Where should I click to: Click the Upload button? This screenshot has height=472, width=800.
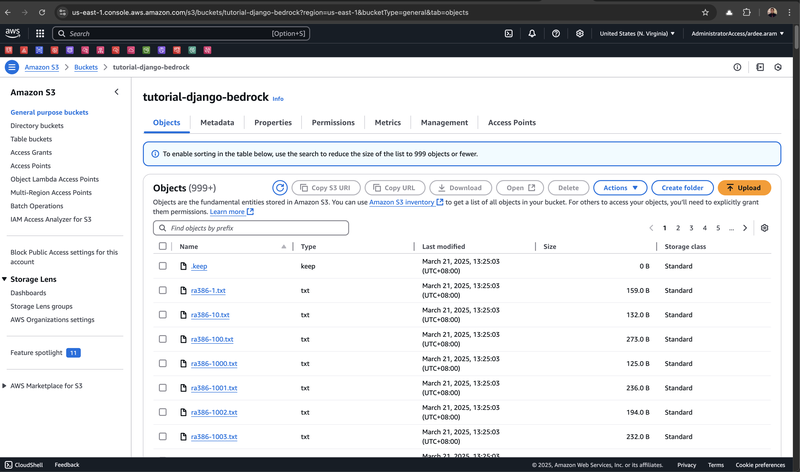pos(744,188)
